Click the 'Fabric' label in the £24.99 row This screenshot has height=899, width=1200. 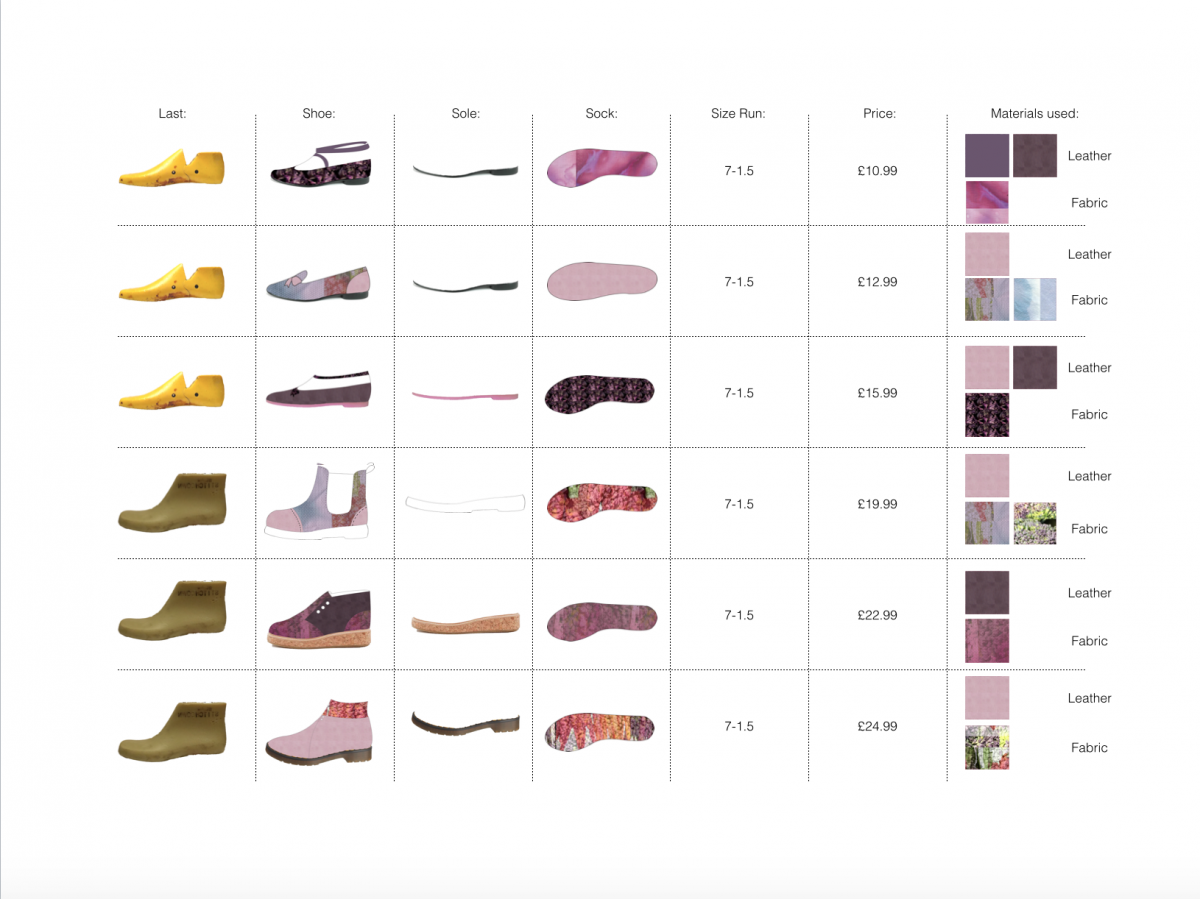(1089, 748)
